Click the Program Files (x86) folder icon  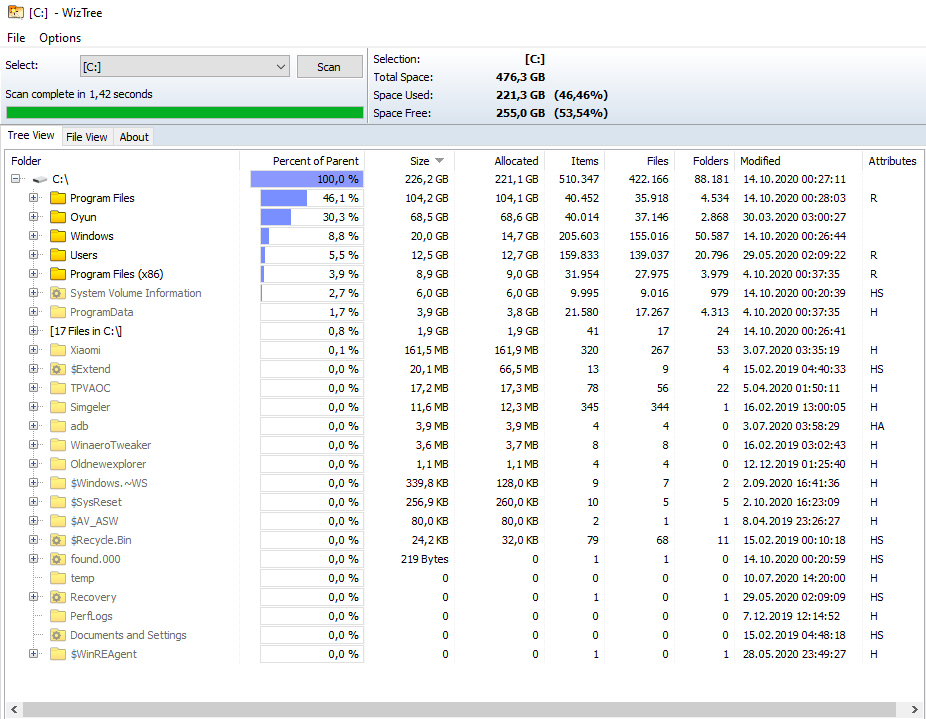(x=57, y=274)
